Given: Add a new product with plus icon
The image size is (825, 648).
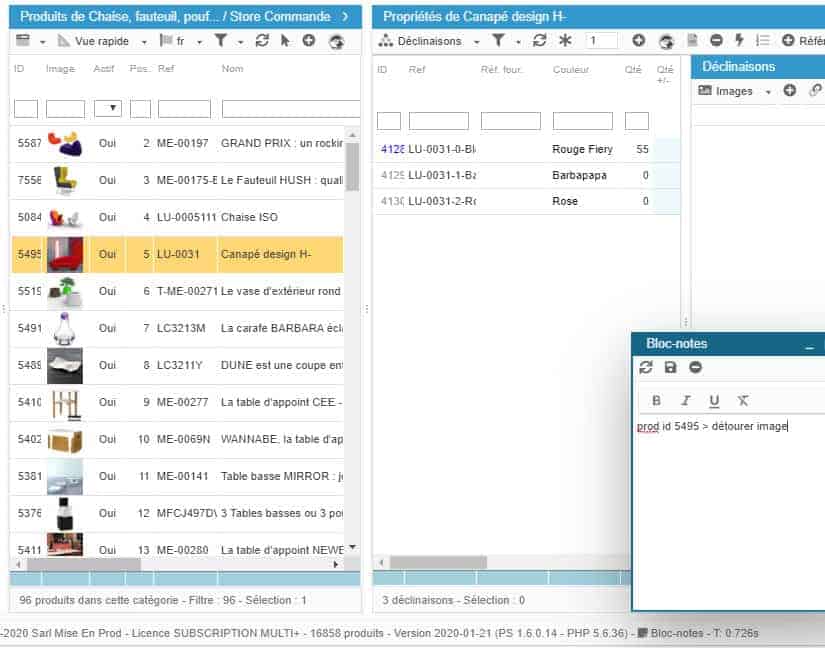Looking at the screenshot, I should point(309,41).
